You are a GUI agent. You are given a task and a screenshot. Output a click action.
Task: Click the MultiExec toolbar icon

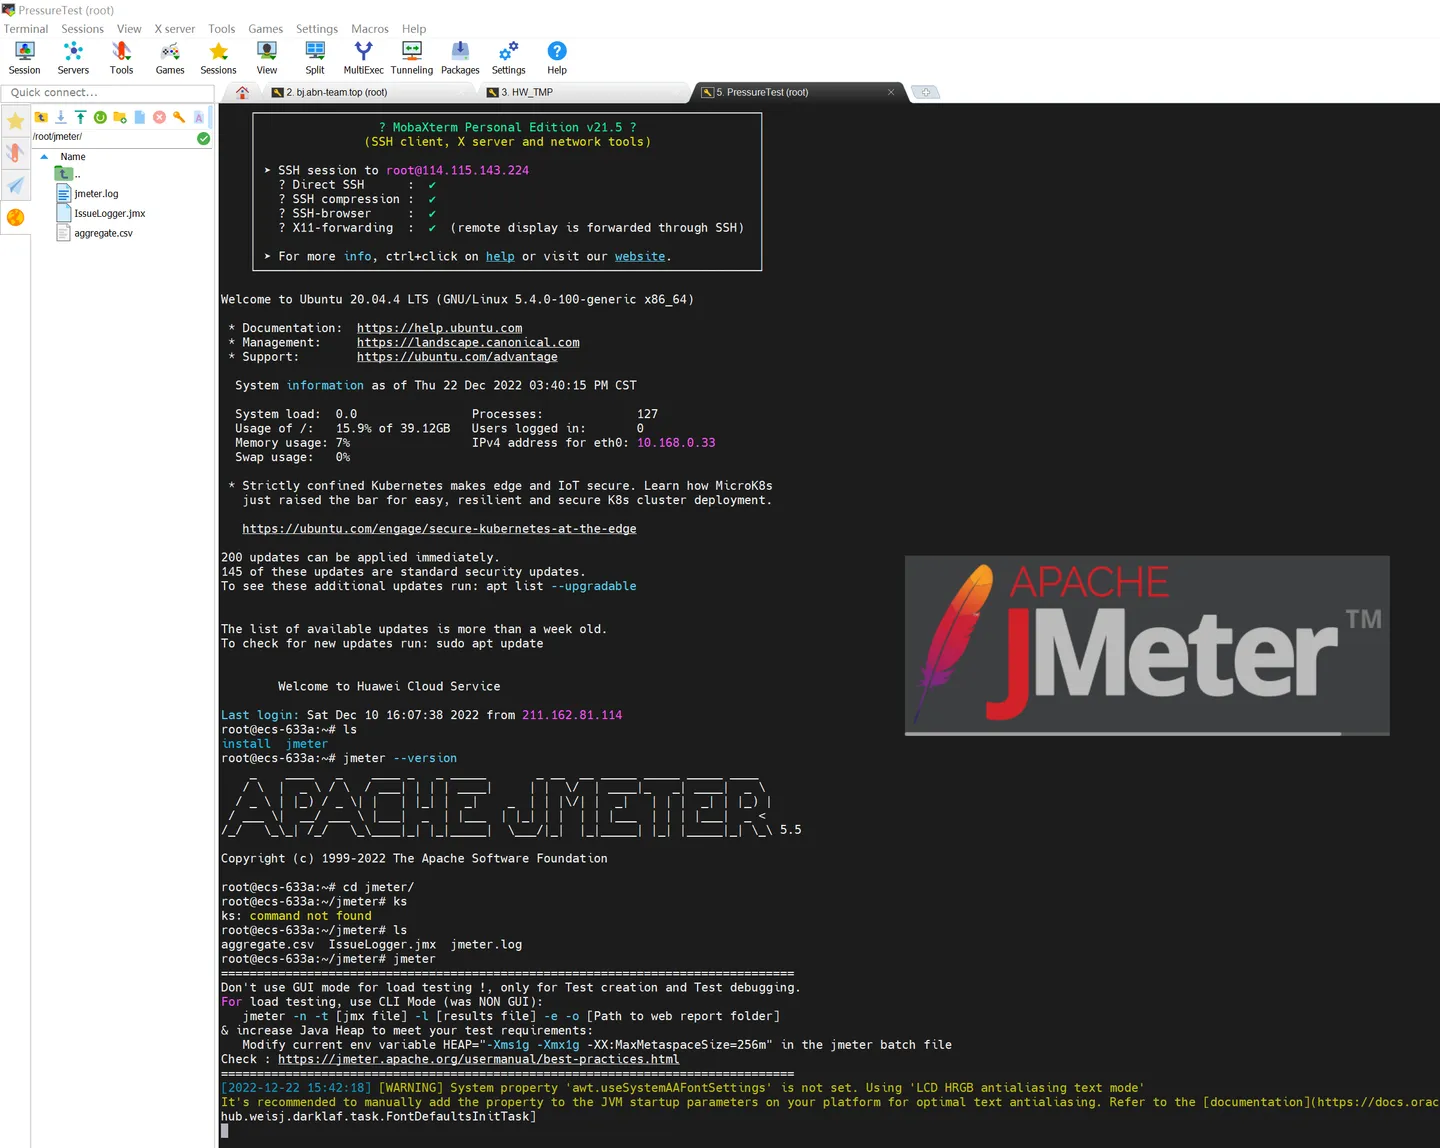(x=363, y=57)
